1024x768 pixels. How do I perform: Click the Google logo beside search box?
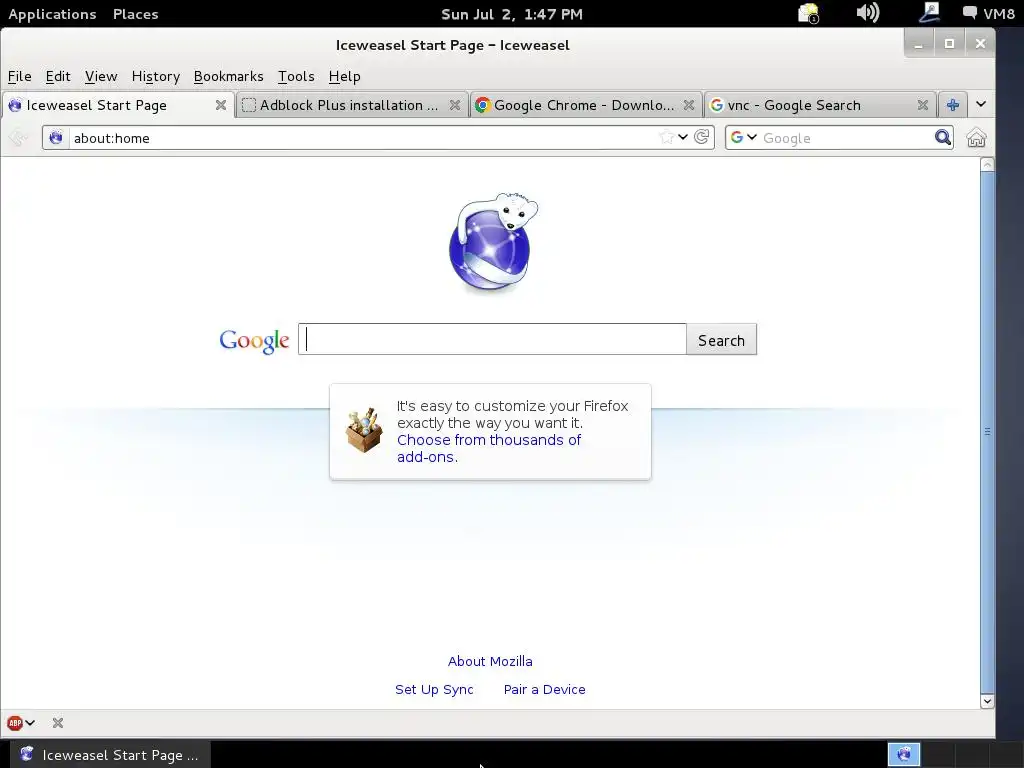(254, 340)
